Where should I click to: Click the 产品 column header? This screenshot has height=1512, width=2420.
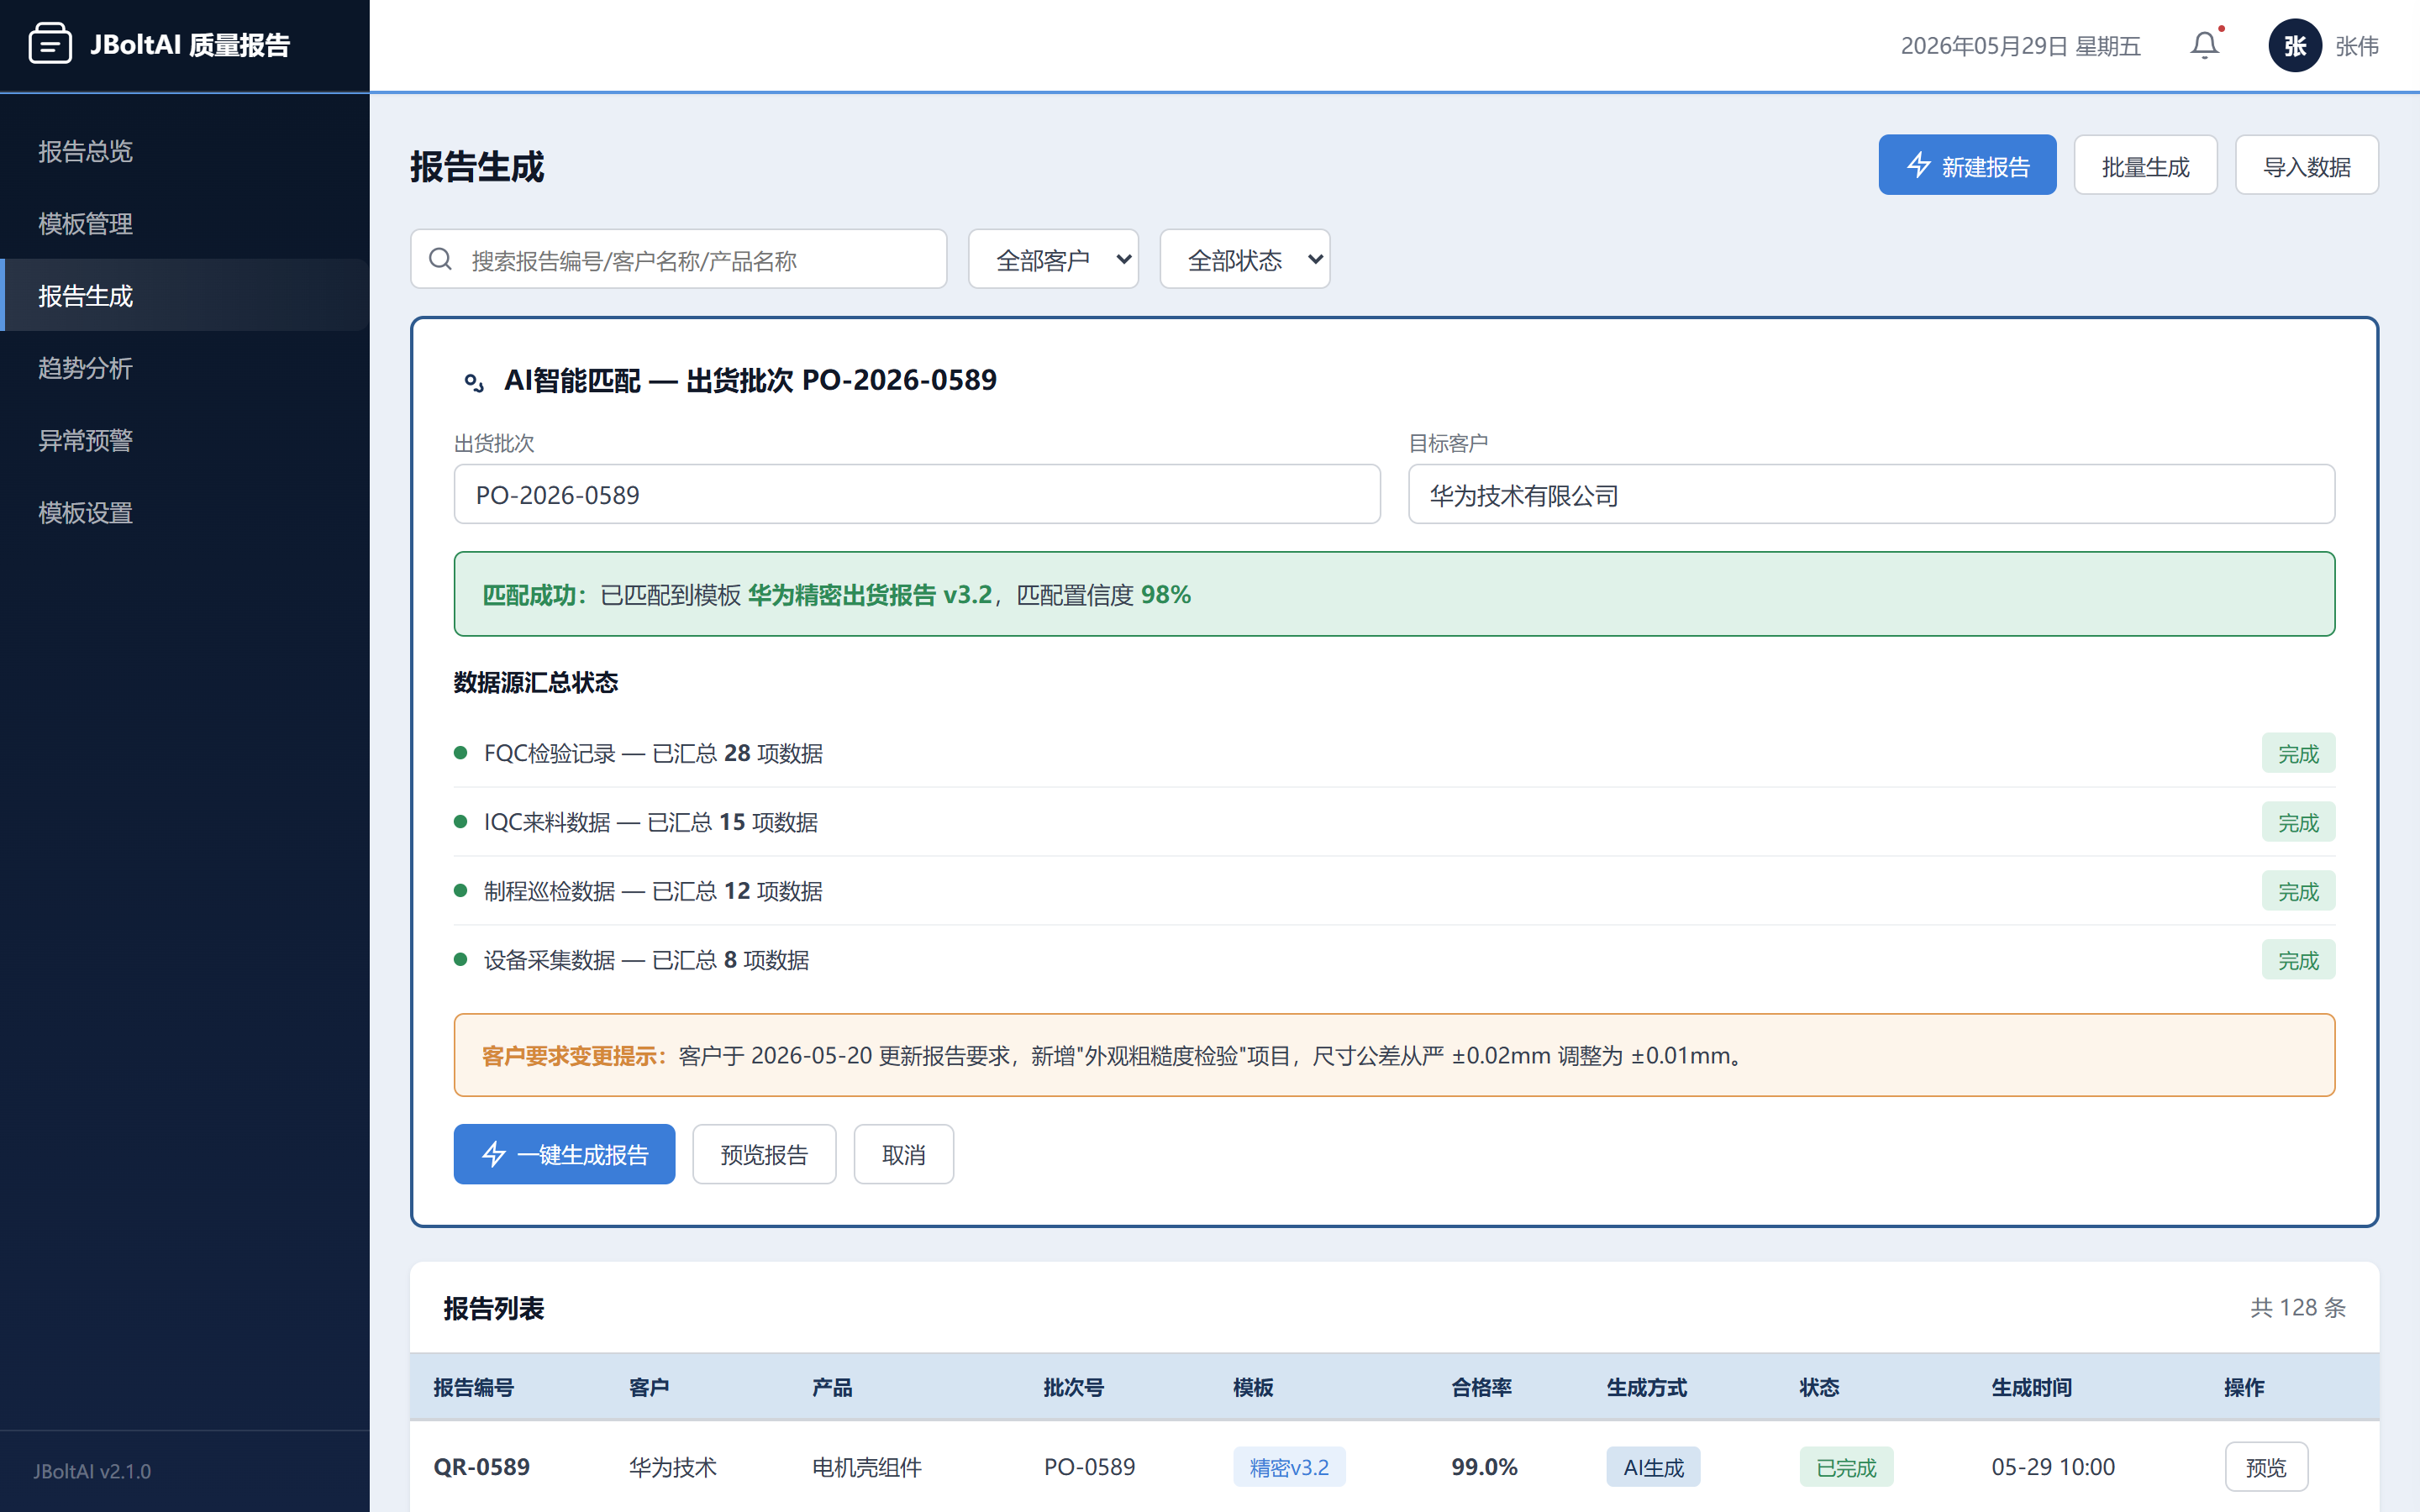click(x=832, y=1387)
